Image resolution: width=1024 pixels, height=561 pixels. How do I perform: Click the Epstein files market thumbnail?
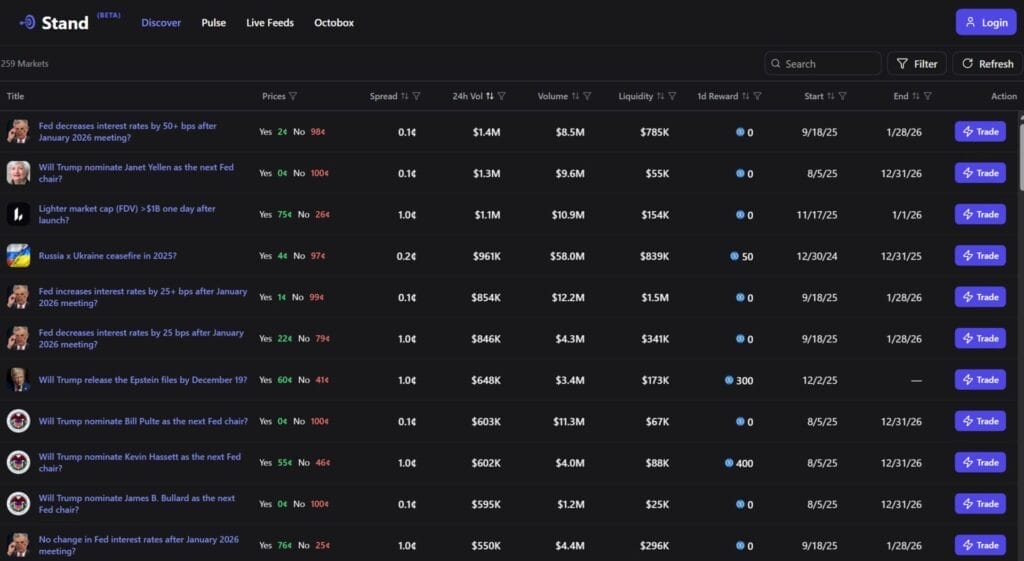18,380
